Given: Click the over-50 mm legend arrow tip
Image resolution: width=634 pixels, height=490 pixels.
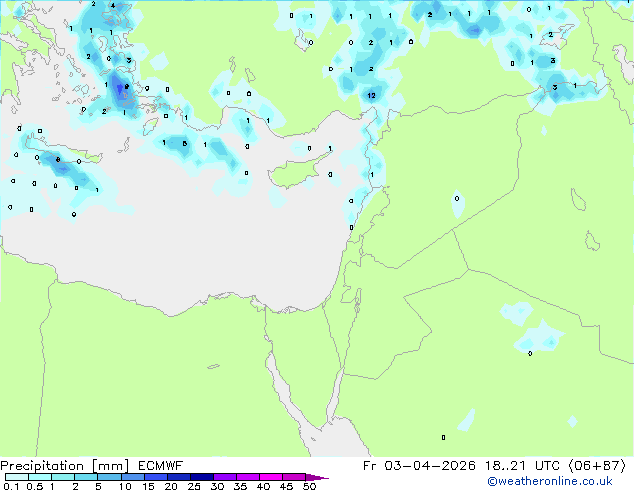Looking at the screenshot, I should click(317, 478).
